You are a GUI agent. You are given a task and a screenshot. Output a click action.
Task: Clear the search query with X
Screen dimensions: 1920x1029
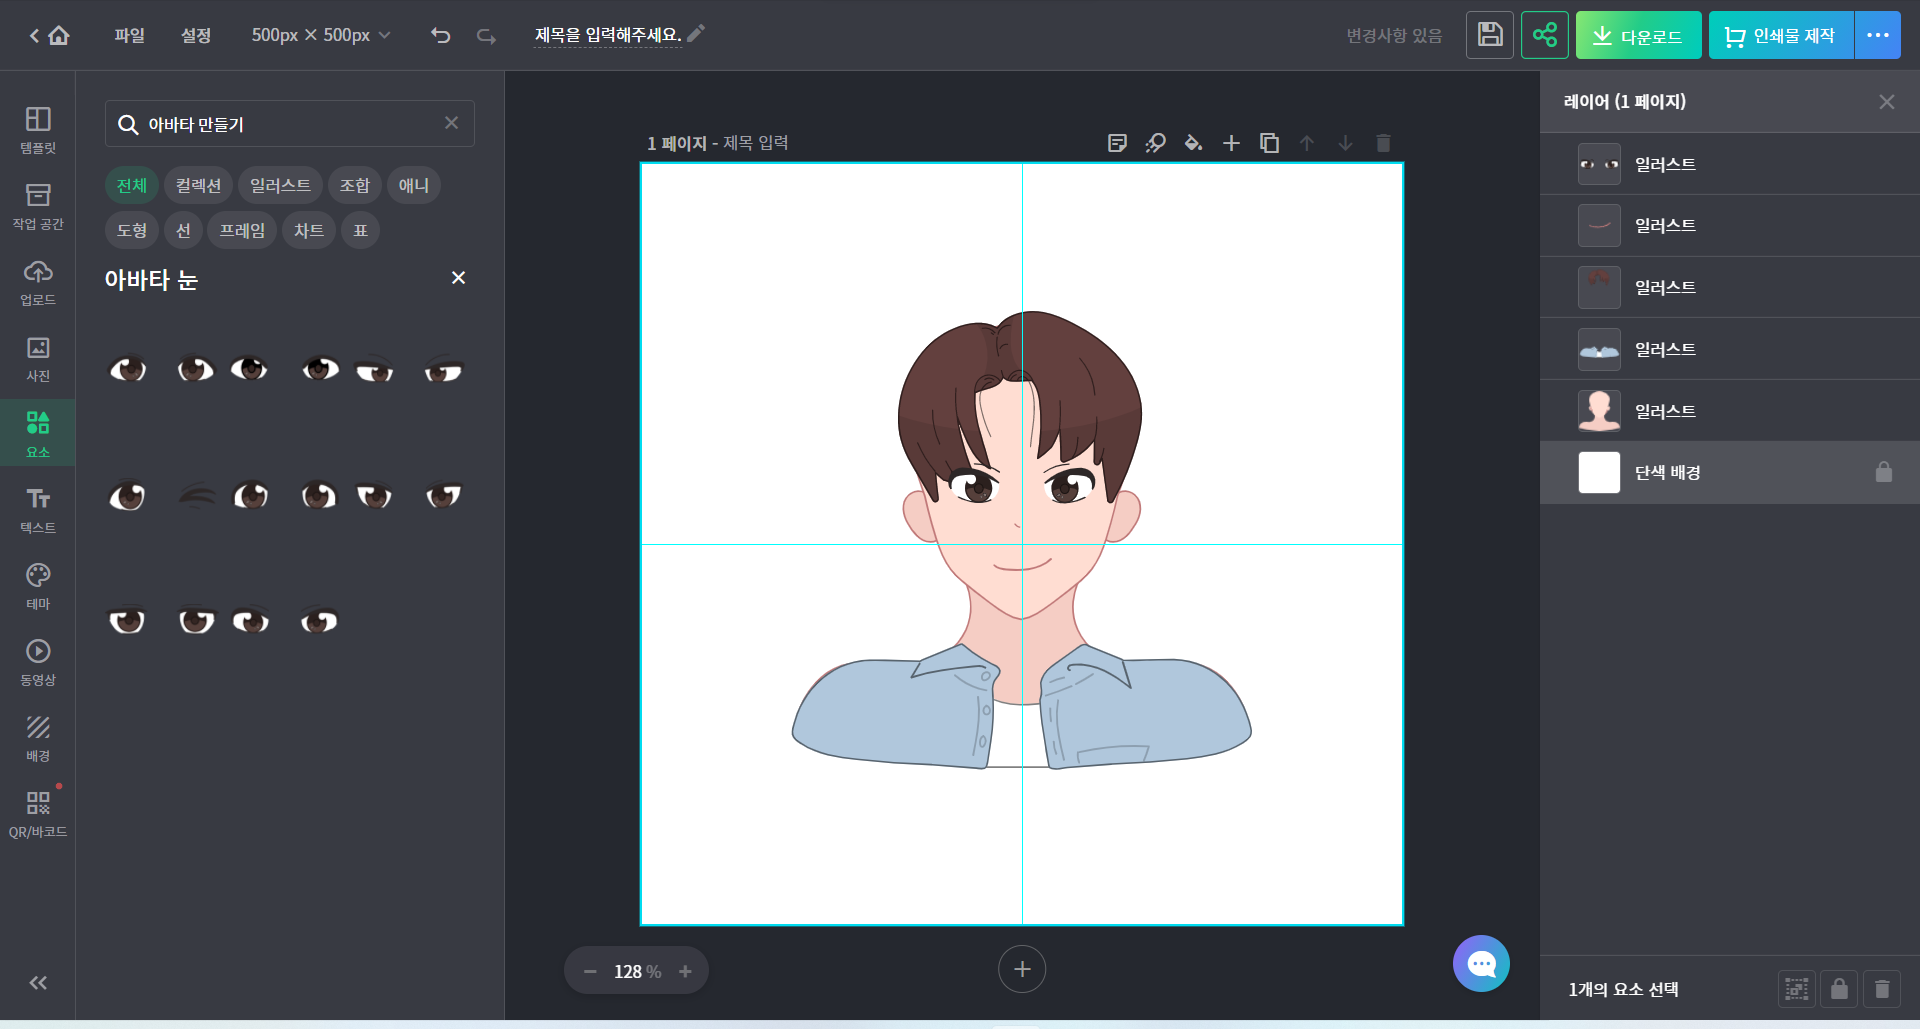coord(452,123)
